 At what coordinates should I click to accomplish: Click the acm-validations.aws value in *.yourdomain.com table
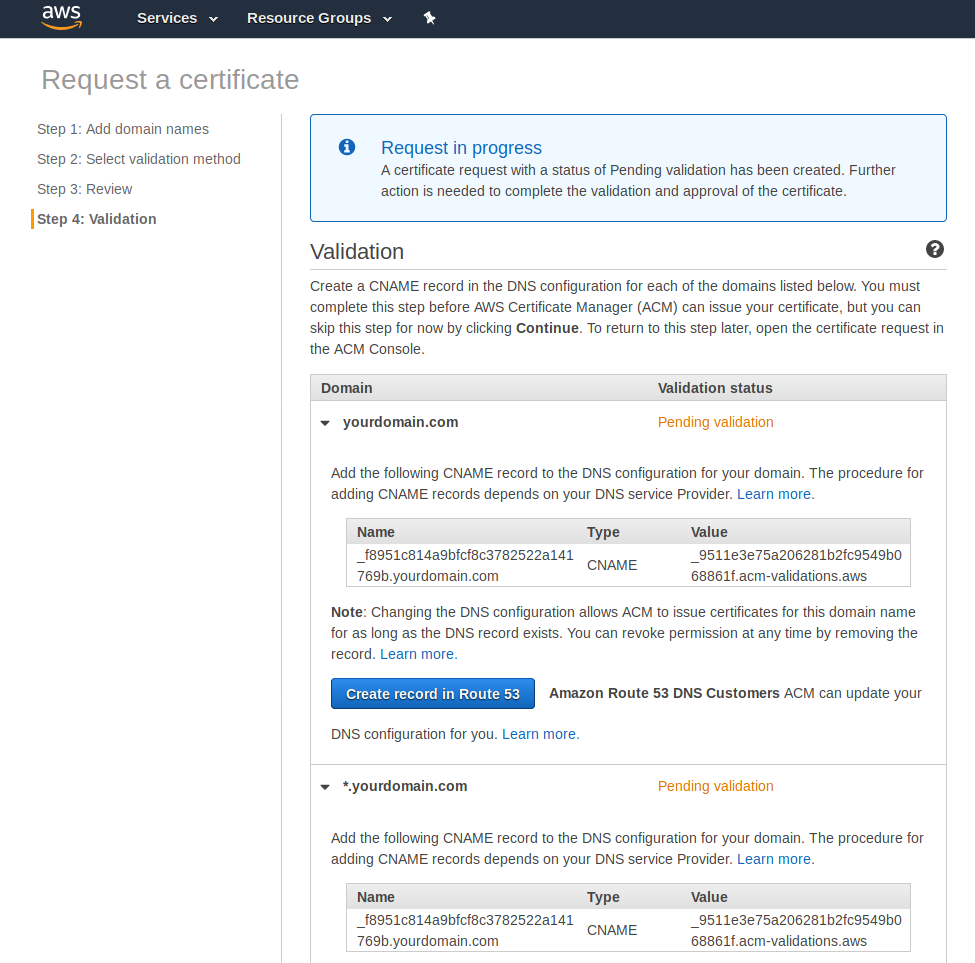click(x=796, y=931)
